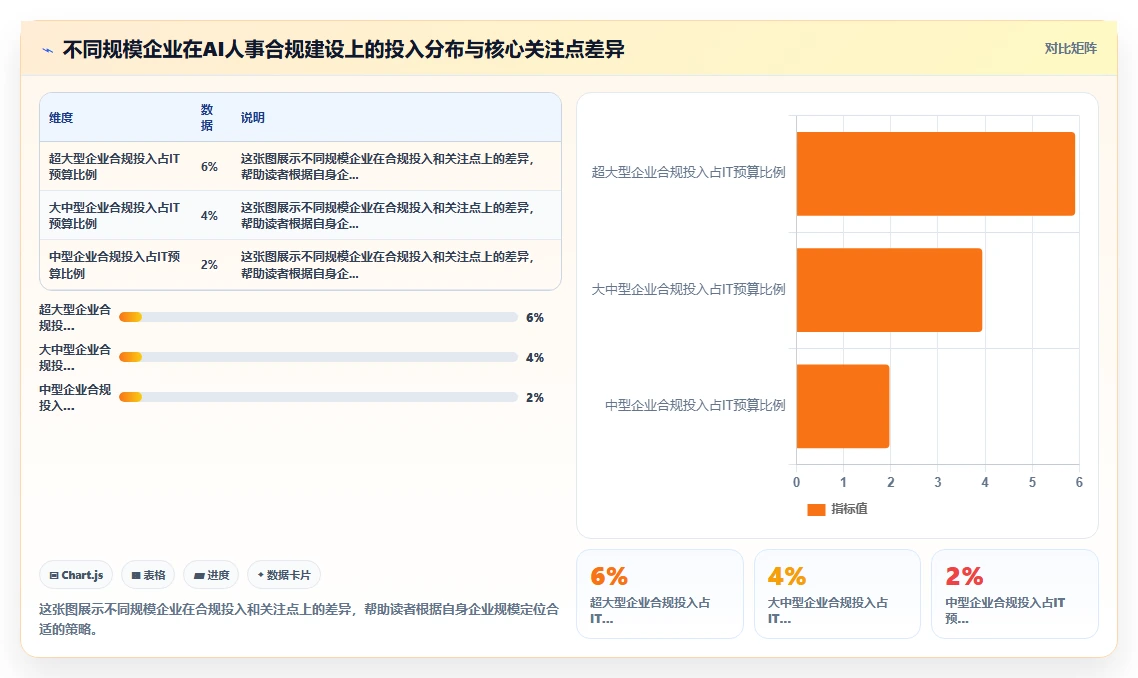Click the 6% progress bar for 超大型企业

318,317
